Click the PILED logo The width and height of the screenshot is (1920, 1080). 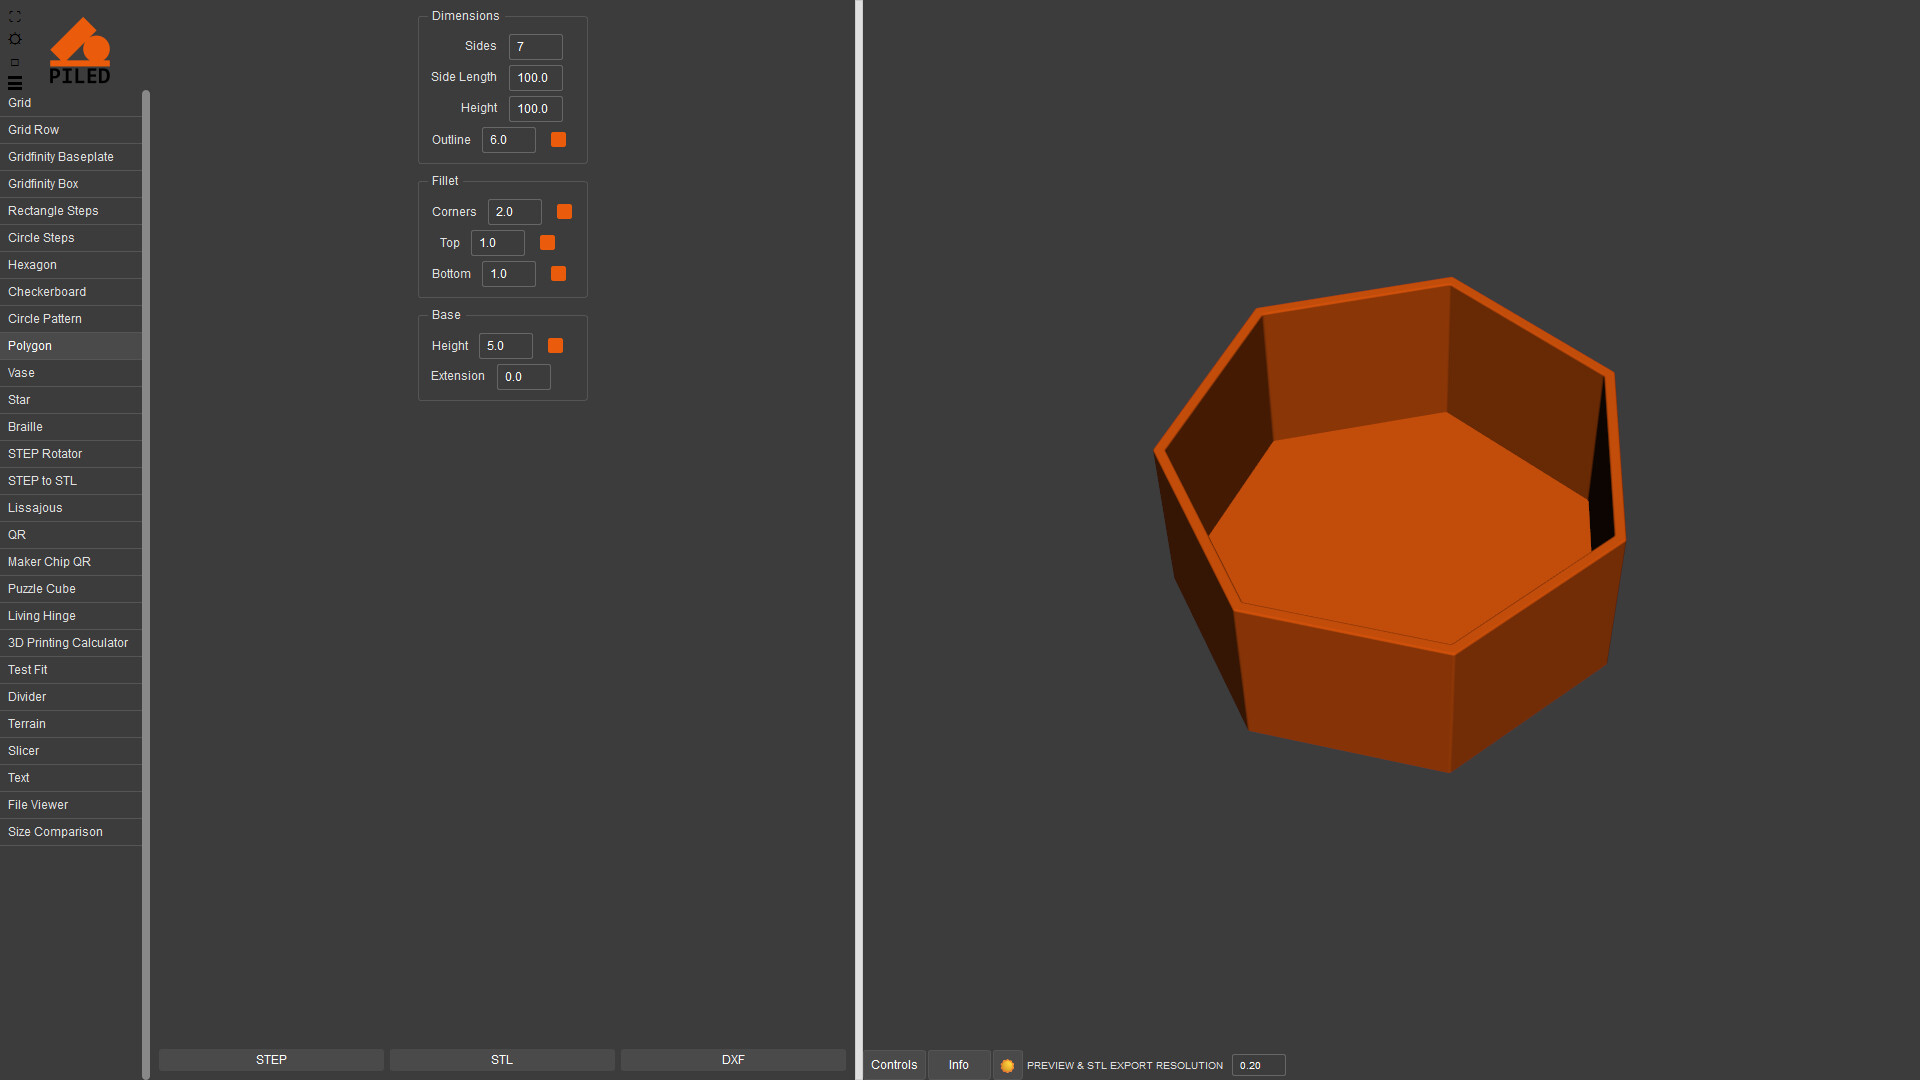coord(80,51)
